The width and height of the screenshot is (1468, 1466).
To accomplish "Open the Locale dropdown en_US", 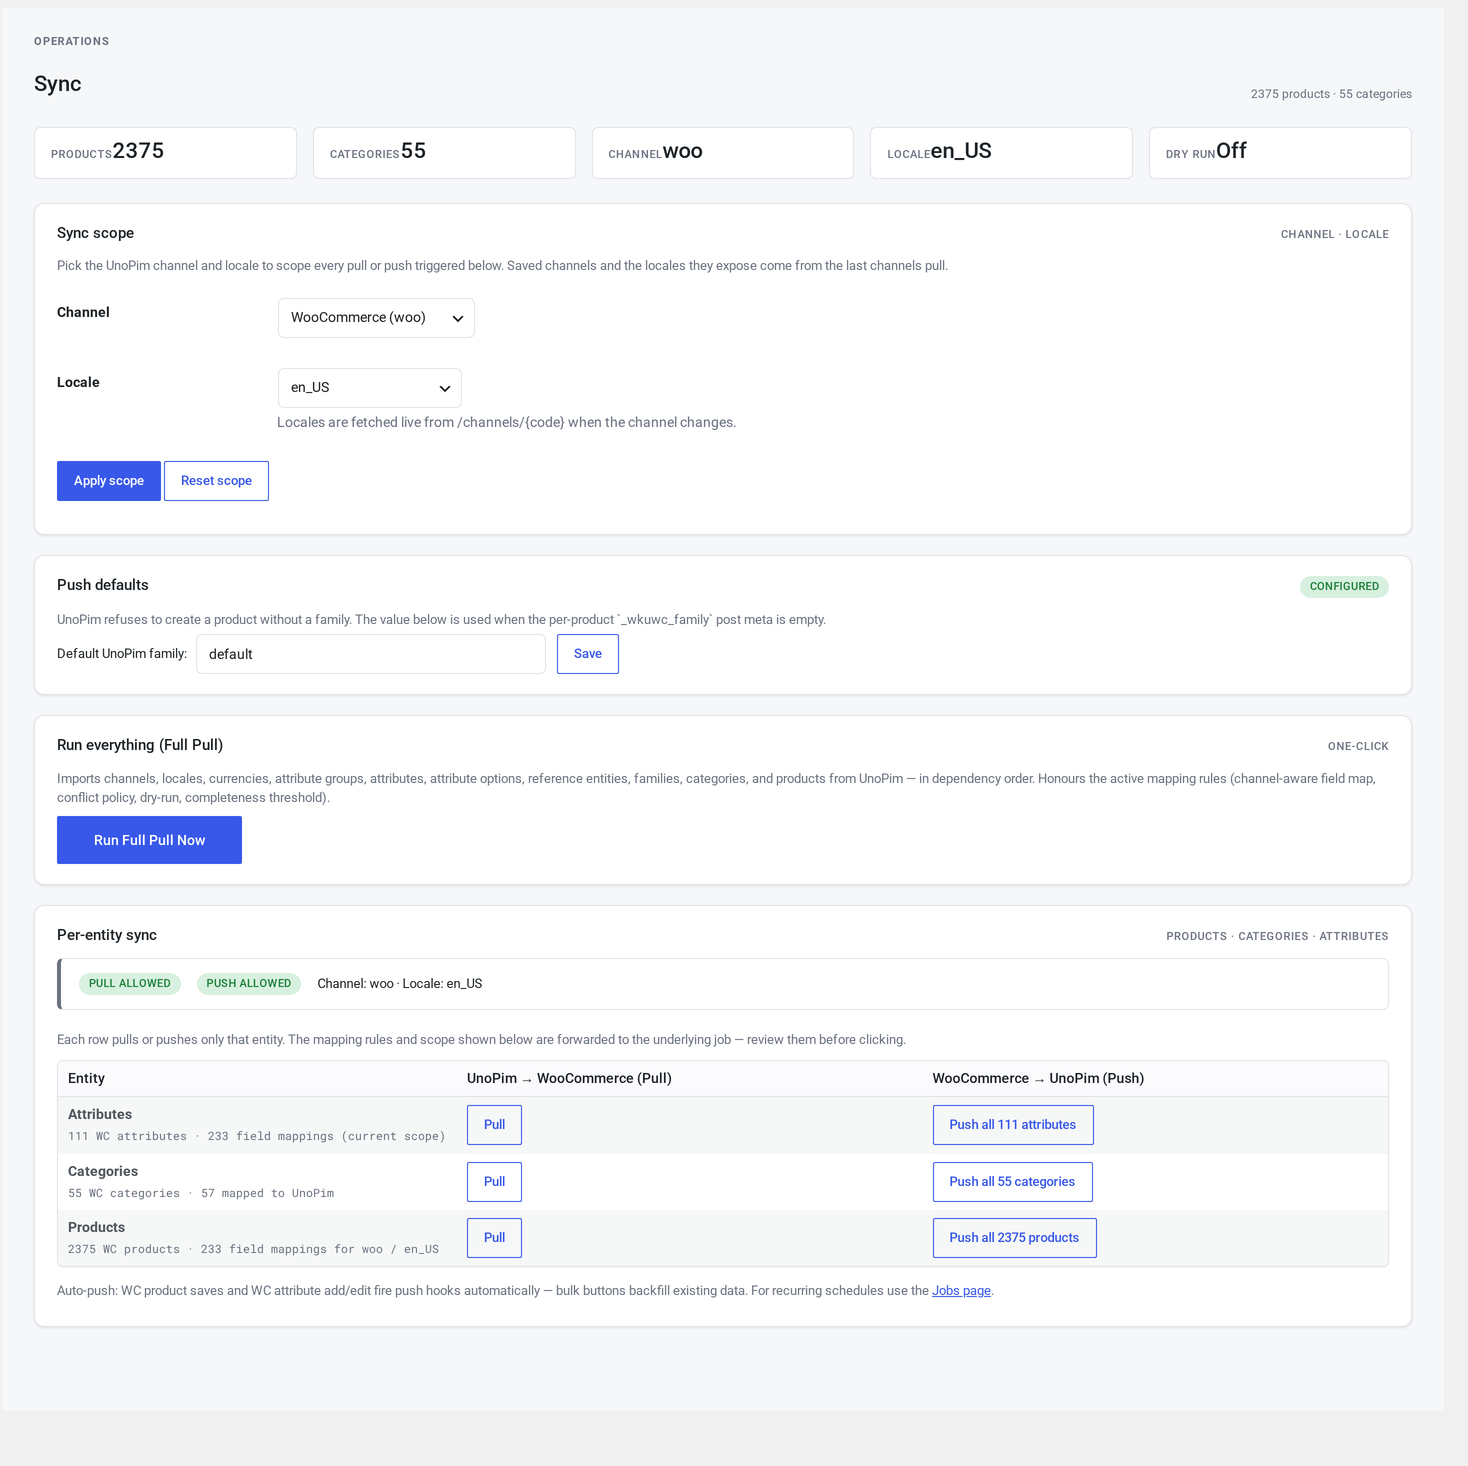I will tap(369, 388).
